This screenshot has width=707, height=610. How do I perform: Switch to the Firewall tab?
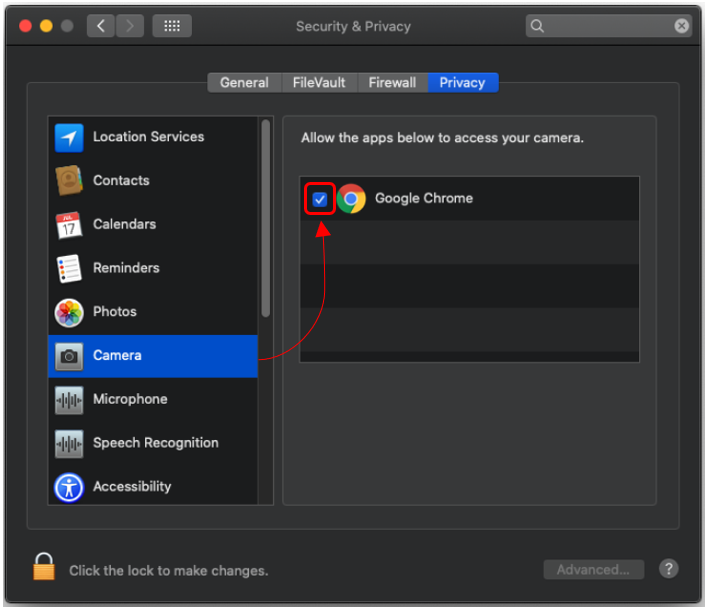coord(394,83)
